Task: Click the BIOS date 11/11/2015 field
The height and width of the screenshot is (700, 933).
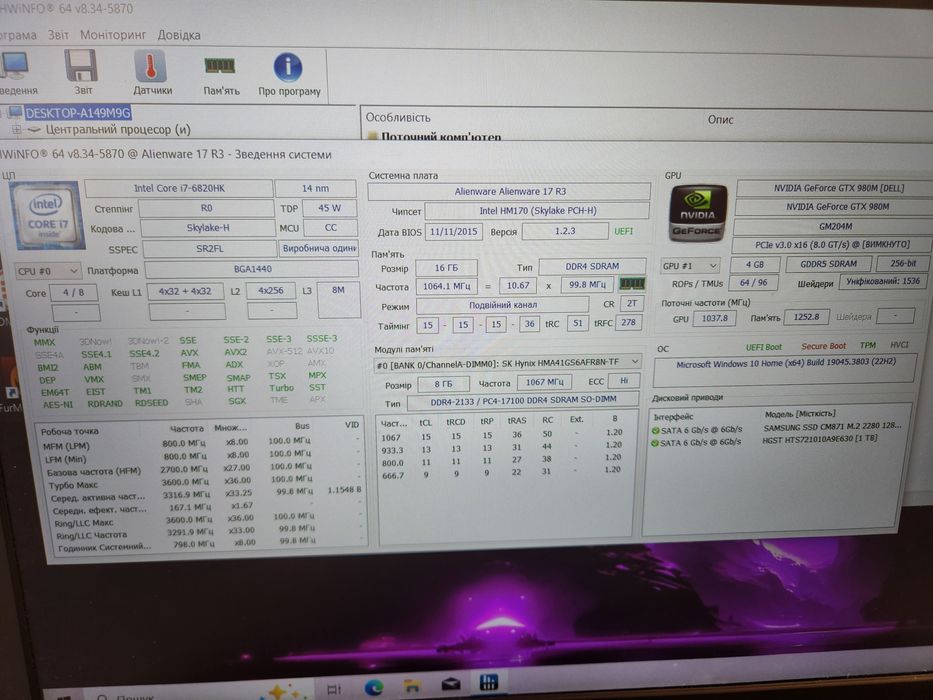Action: 453,232
